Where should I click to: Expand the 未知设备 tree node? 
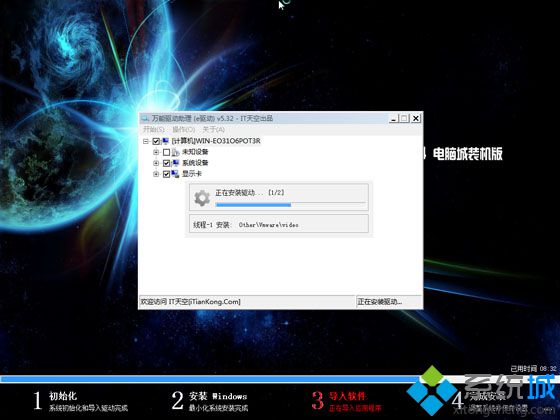156,152
